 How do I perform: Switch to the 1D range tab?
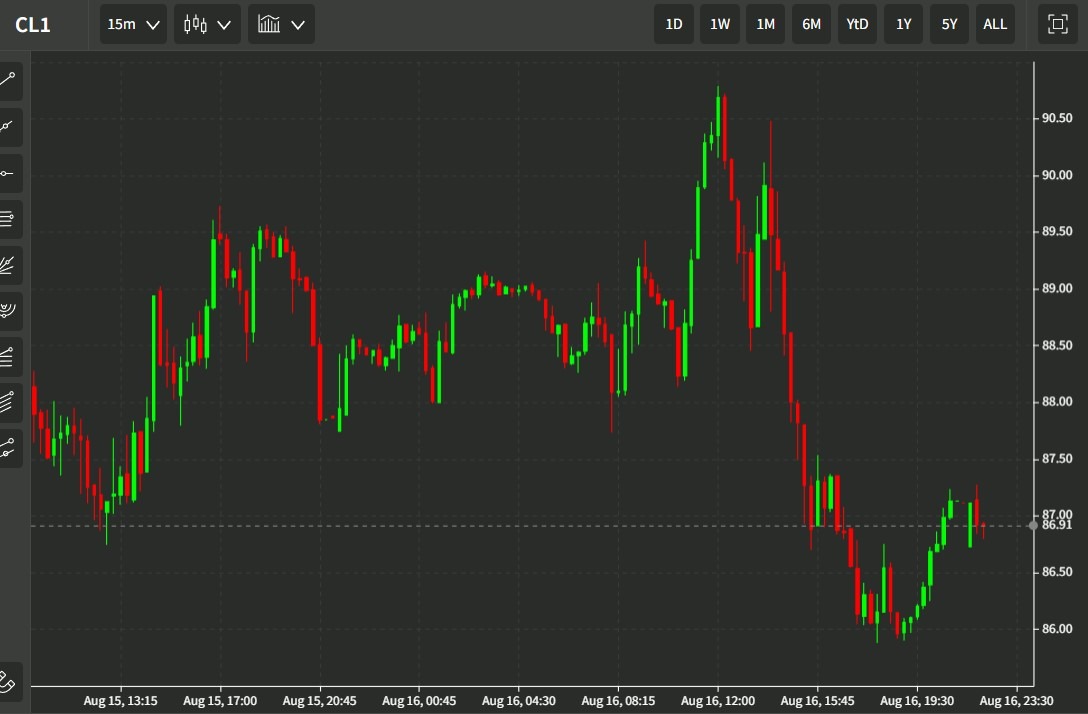click(673, 24)
